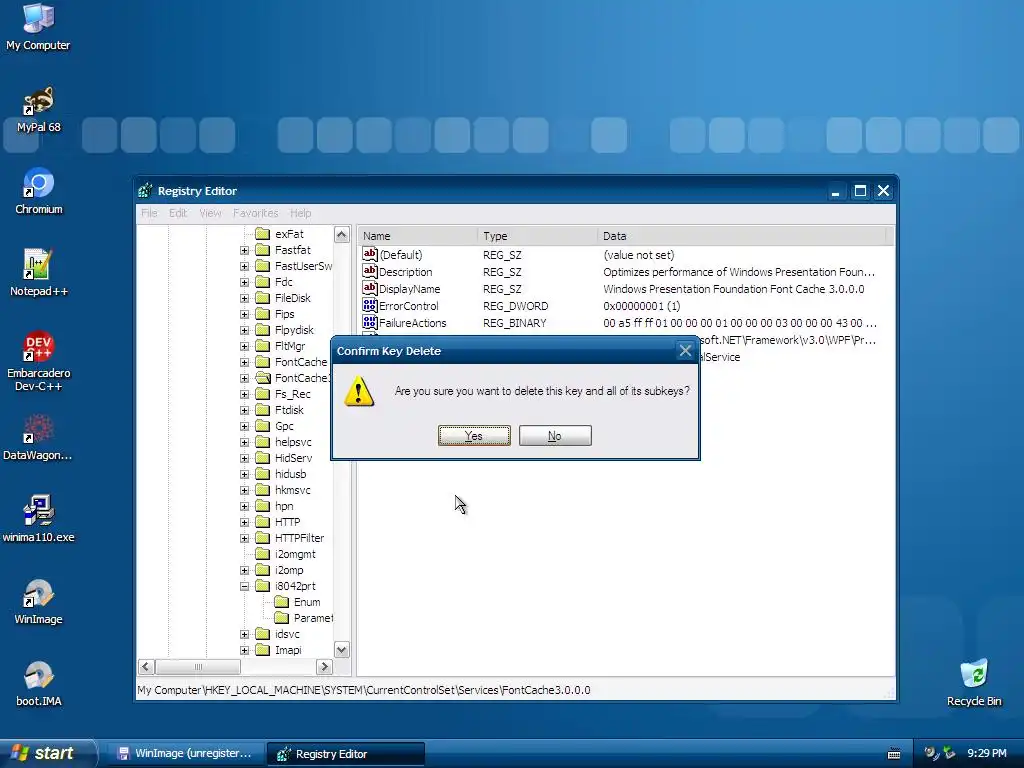Select the (Default) value string icon
The image size is (1024, 768).
coord(370,254)
